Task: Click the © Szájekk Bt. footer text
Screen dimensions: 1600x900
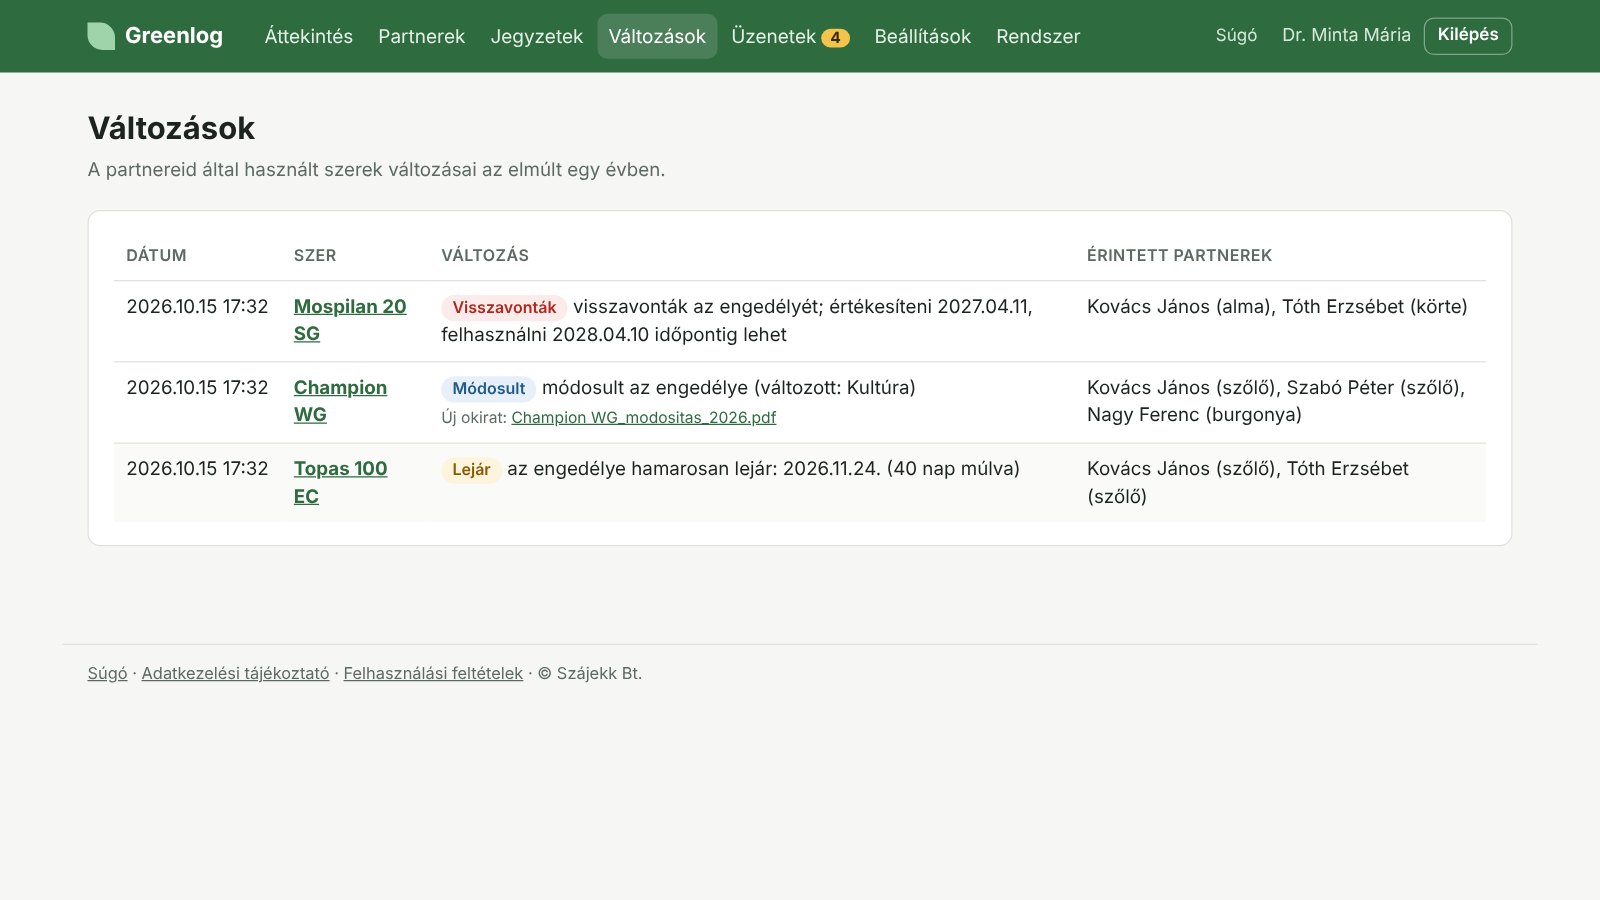Action: (x=590, y=673)
